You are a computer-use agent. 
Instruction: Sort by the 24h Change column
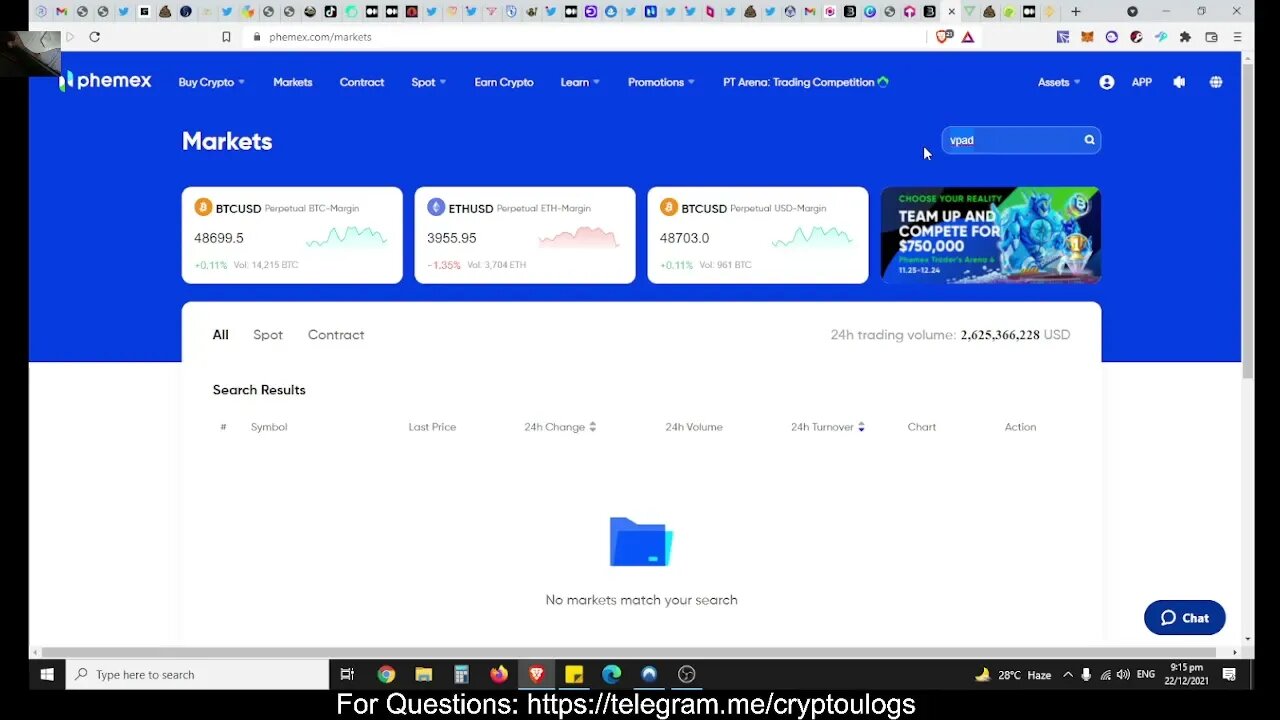click(x=560, y=427)
